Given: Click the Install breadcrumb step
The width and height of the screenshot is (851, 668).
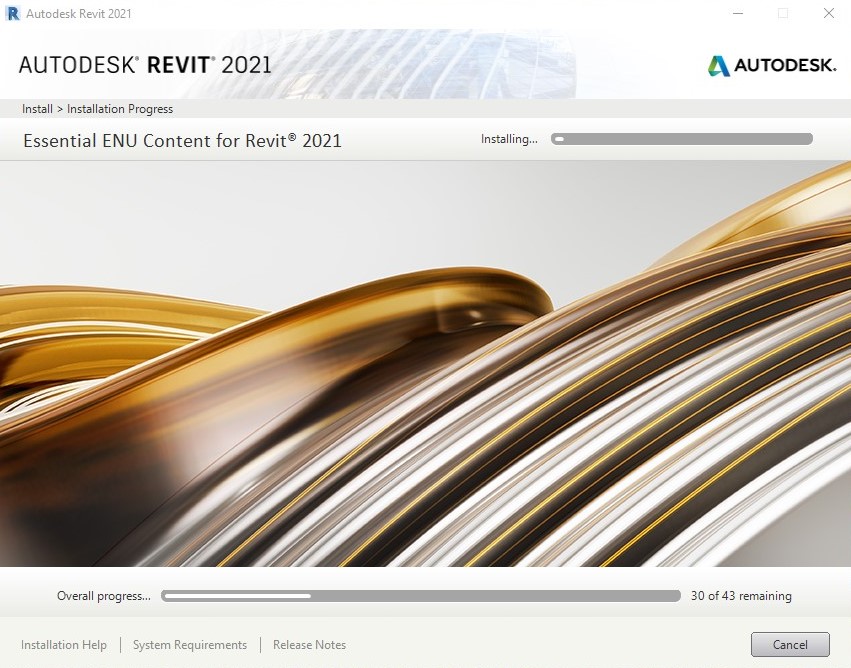Looking at the screenshot, I should 37,109.
